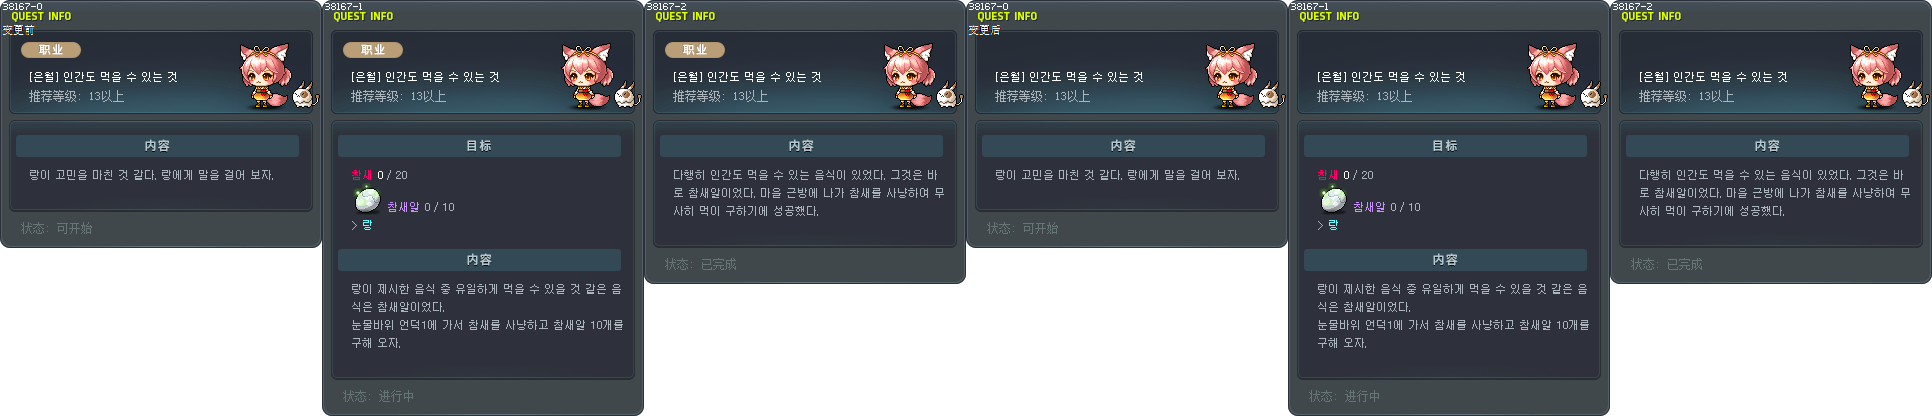The image size is (1932, 416).
Task: Select the small white fox pet beside the portrait in the 变更后 panel
Action: click(1269, 96)
